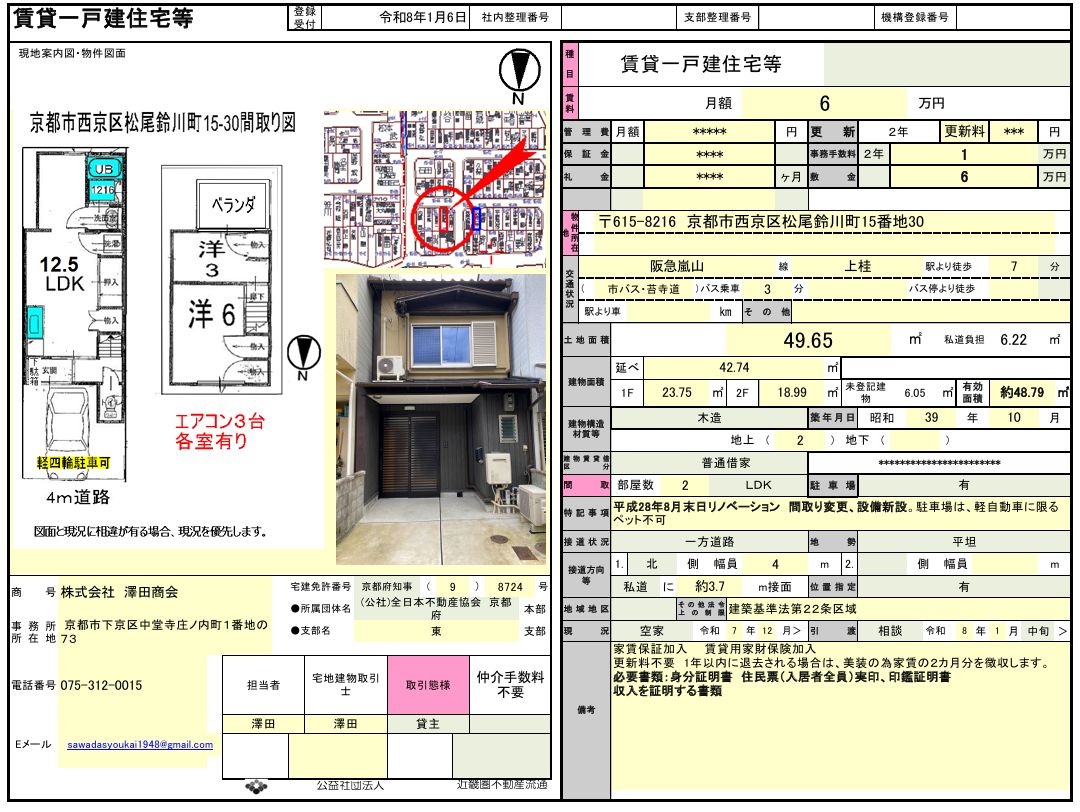The height and width of the screenshot is (812, 1080).
Task: Click the association logo at the bottom
Action: point(256,788)
